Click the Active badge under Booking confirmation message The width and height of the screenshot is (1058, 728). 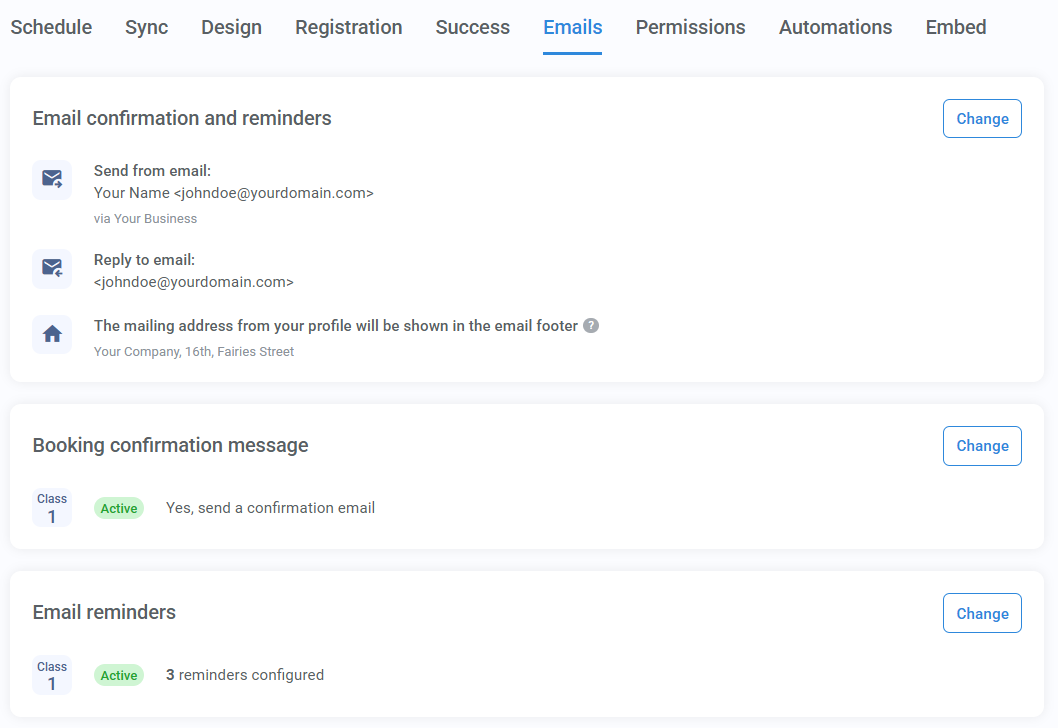coord(118,507)
